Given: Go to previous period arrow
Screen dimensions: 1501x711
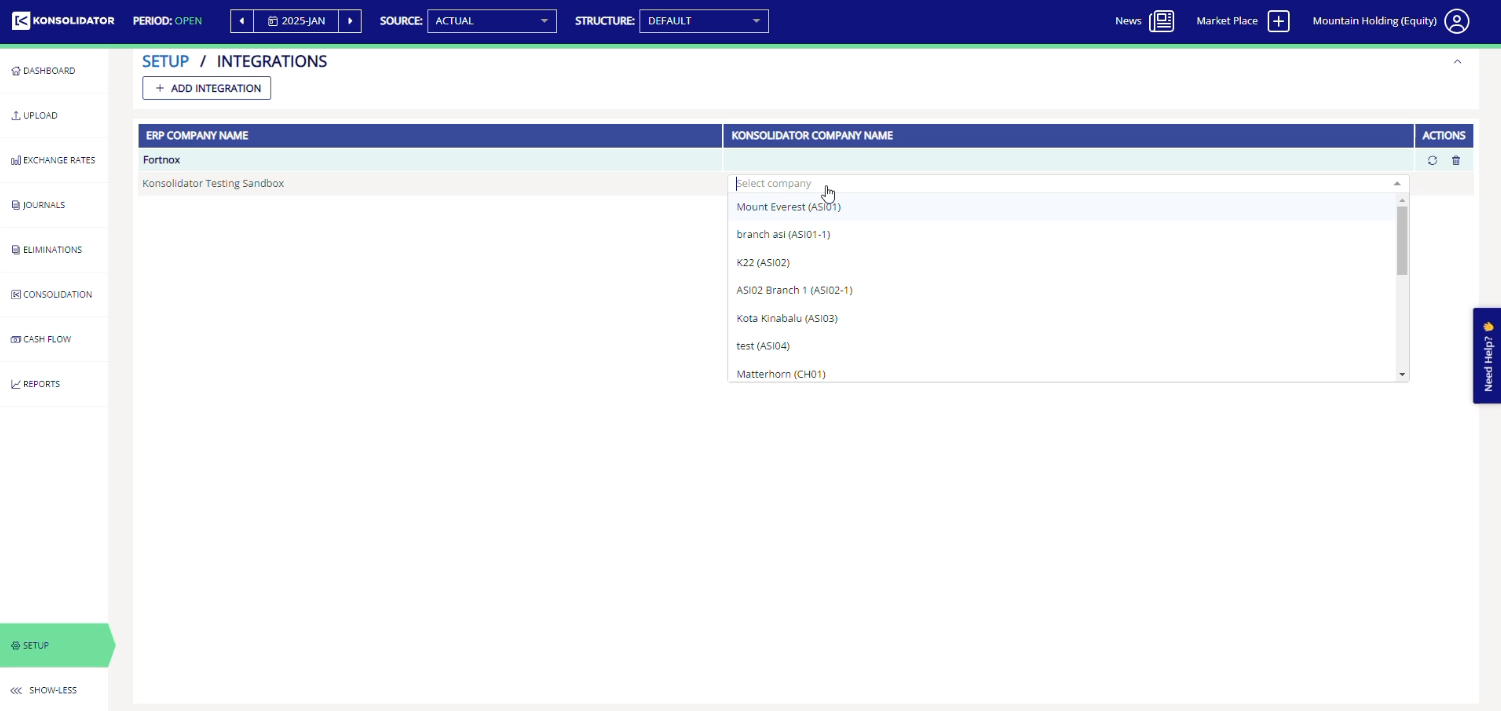Looking at the screenshot, I should 242,21.
